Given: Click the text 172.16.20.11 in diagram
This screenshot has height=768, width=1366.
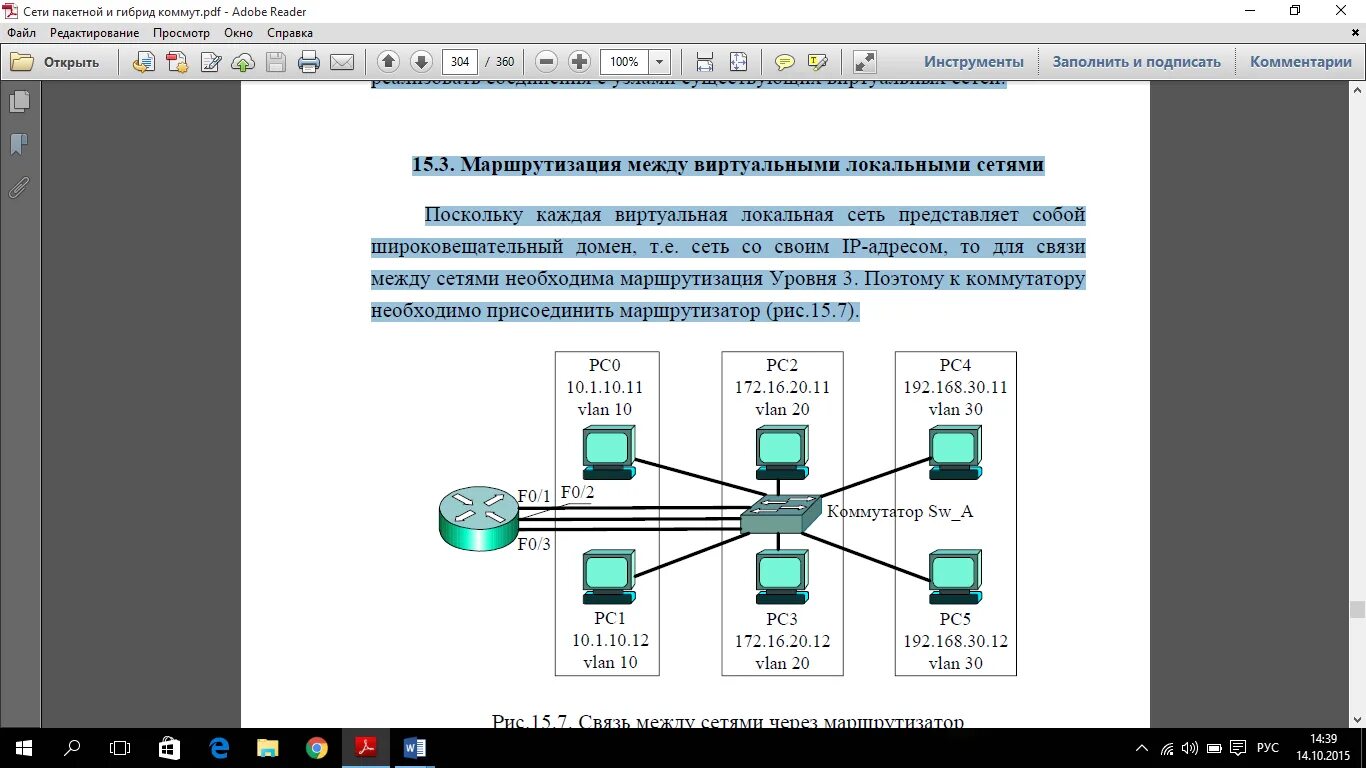Looking at the screenshot, I should click(x=782, y=388).
